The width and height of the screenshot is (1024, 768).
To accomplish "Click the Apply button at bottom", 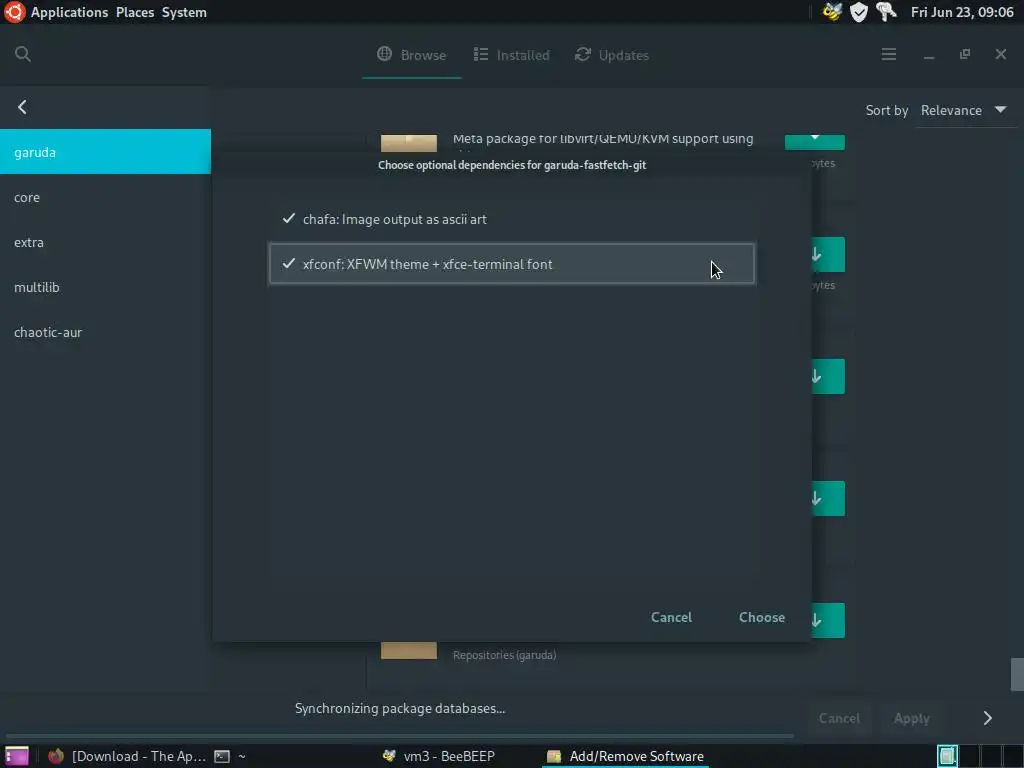I will tap(912, 718).
